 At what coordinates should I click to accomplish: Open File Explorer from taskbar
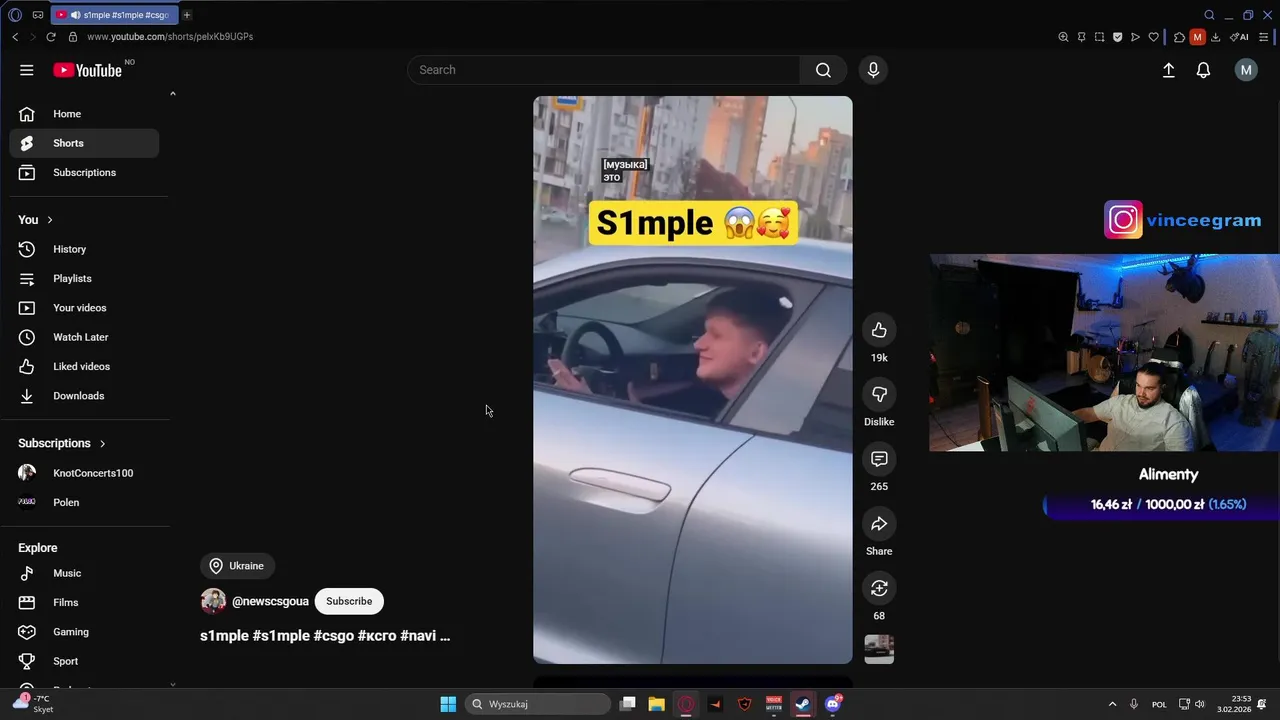point(656,704)
